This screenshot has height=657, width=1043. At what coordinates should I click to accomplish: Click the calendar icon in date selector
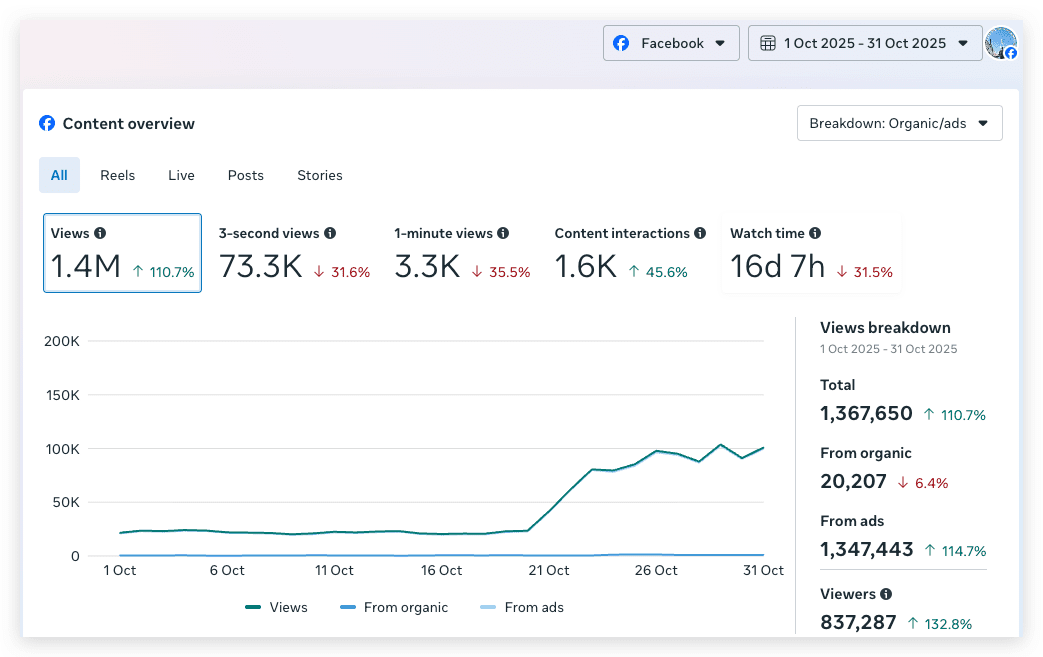click(x=768, y=43)
